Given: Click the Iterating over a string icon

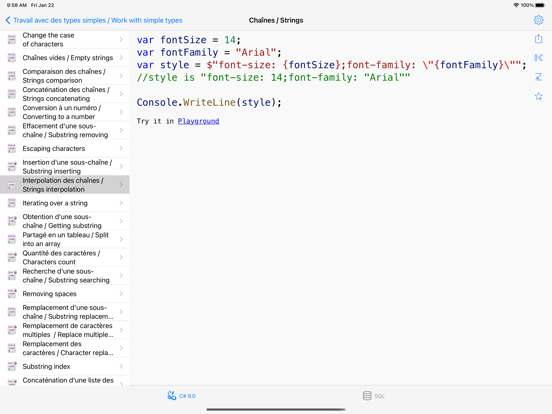Looking at the screenshot, I should point(12,203).
